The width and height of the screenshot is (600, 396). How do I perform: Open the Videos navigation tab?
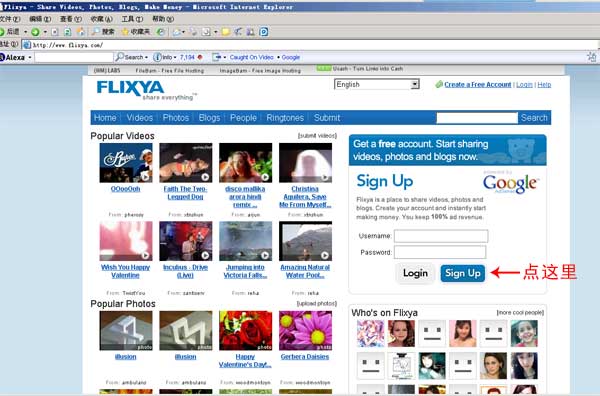click(140, 117)
